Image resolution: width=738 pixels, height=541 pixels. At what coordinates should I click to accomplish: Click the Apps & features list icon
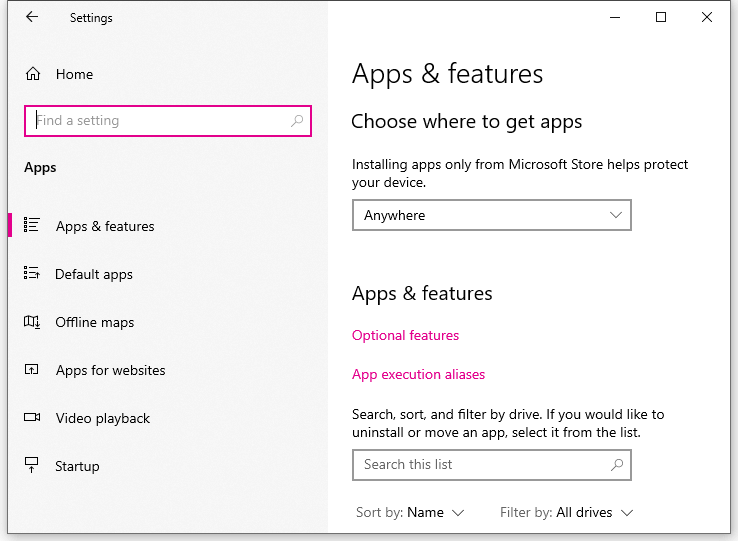point(32,225)
